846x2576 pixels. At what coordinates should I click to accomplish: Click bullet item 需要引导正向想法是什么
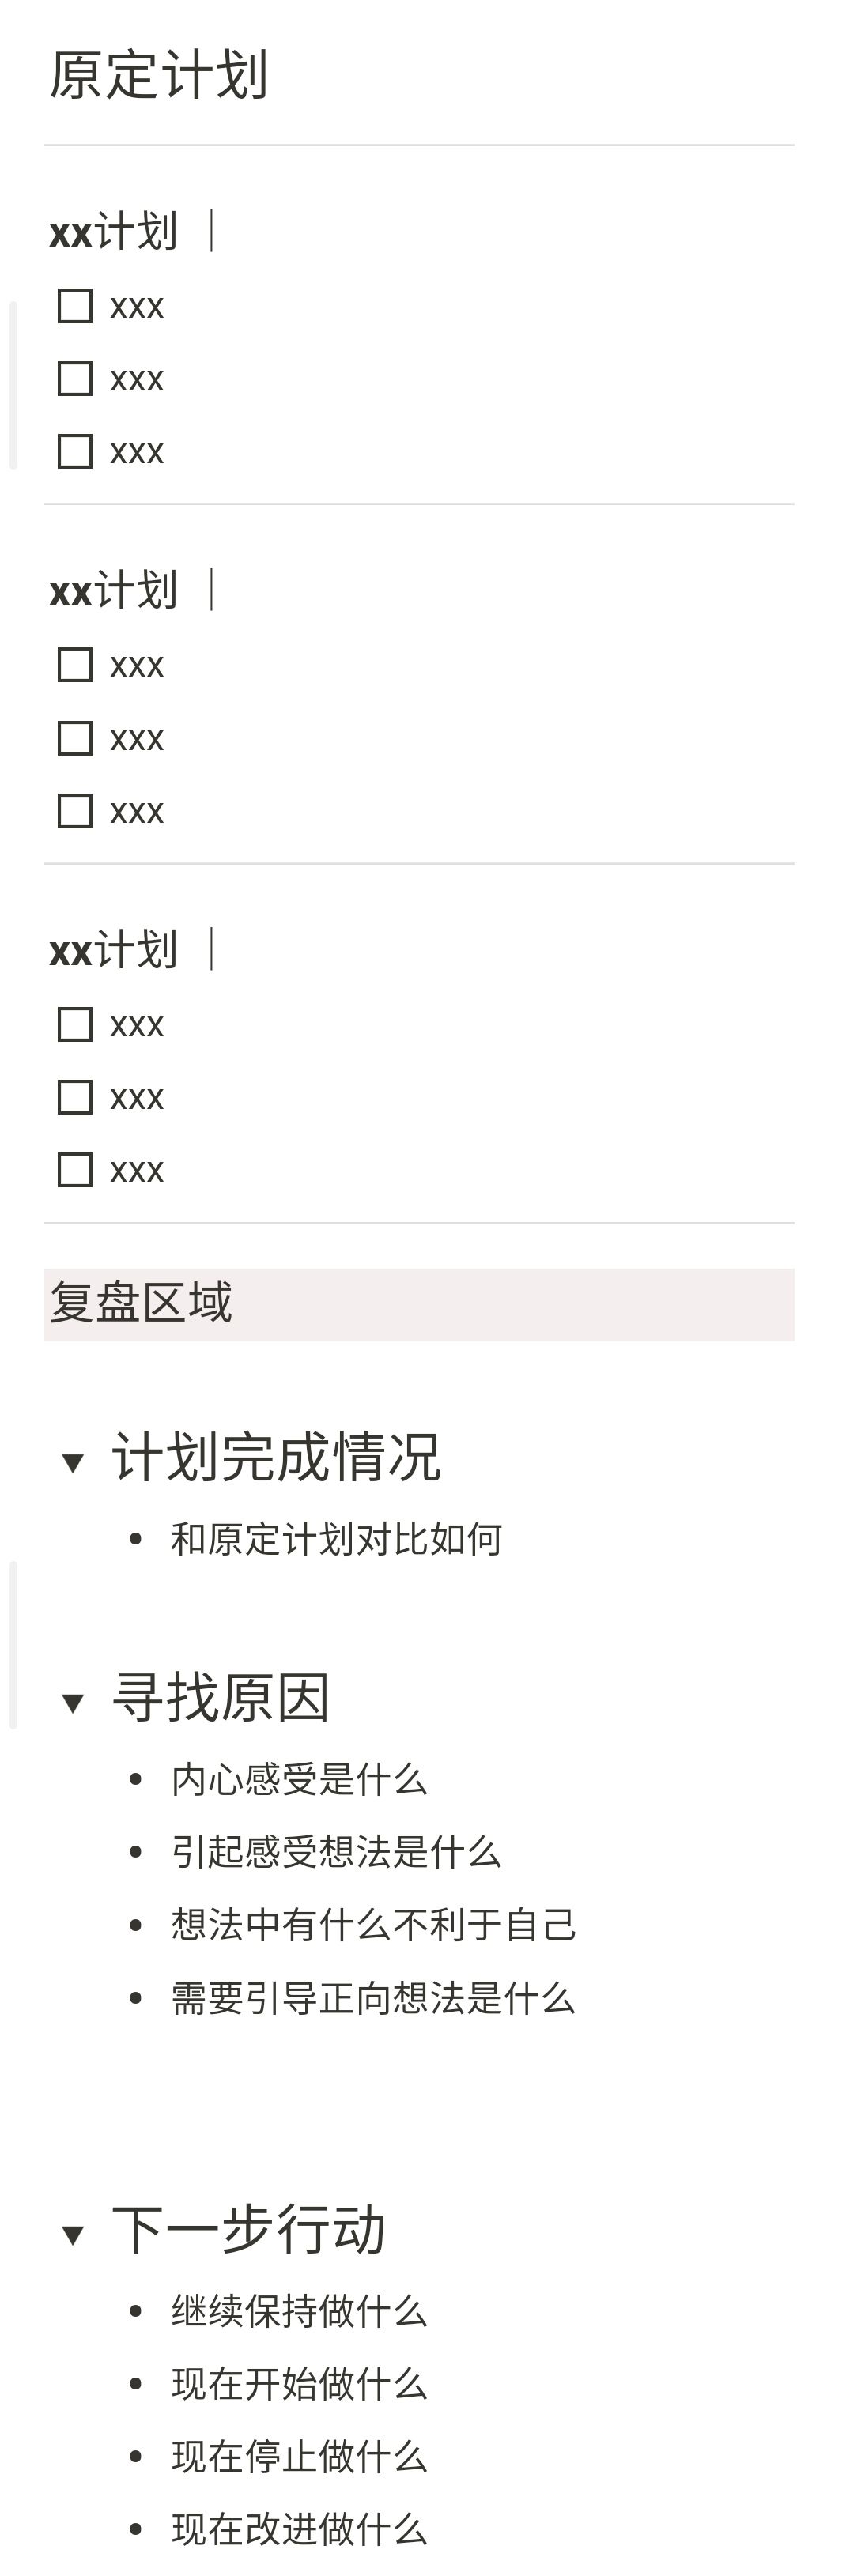(373, 1998)
